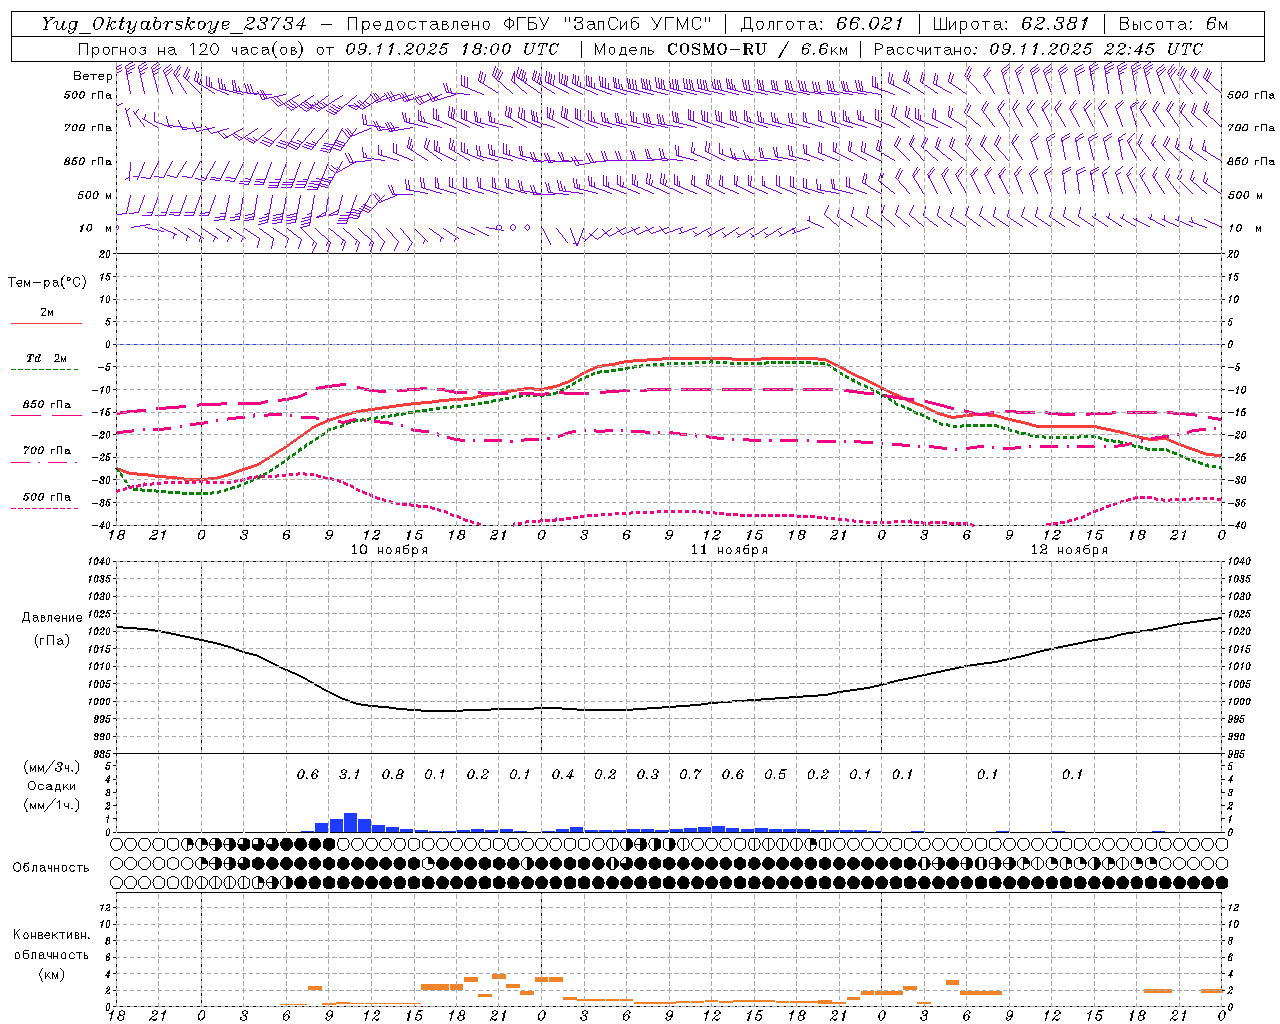Select the provider text ФГБУ "ЗапСиб УГМС"
The height and width of the screenshot is (1024, 1280).
607,24
